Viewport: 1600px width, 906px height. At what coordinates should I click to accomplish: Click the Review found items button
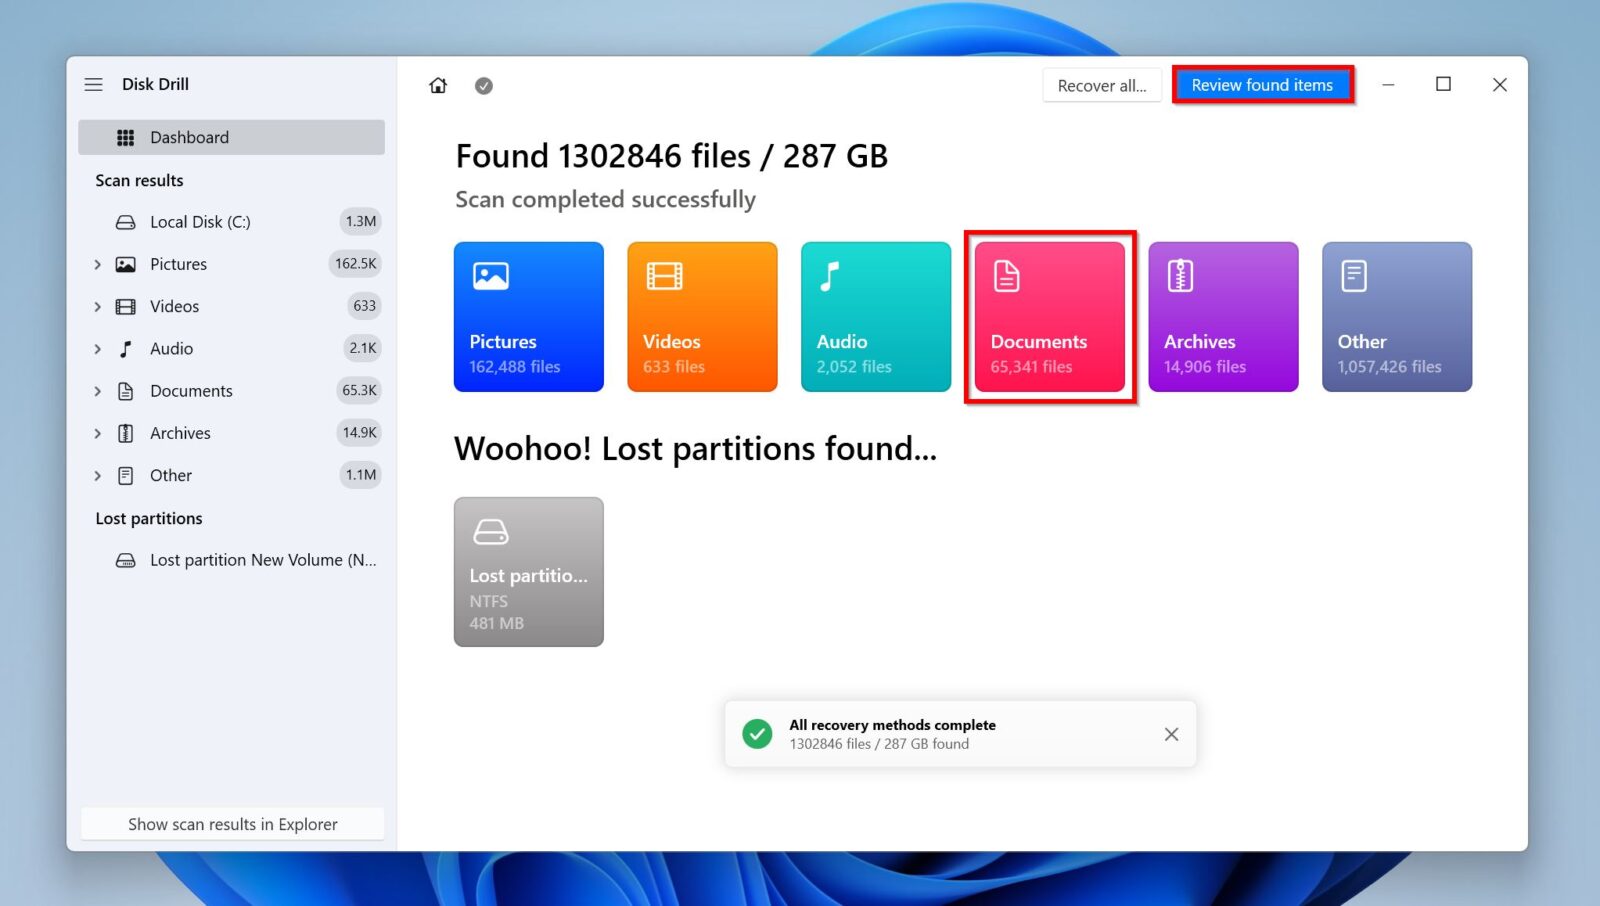click(1262, 85)
